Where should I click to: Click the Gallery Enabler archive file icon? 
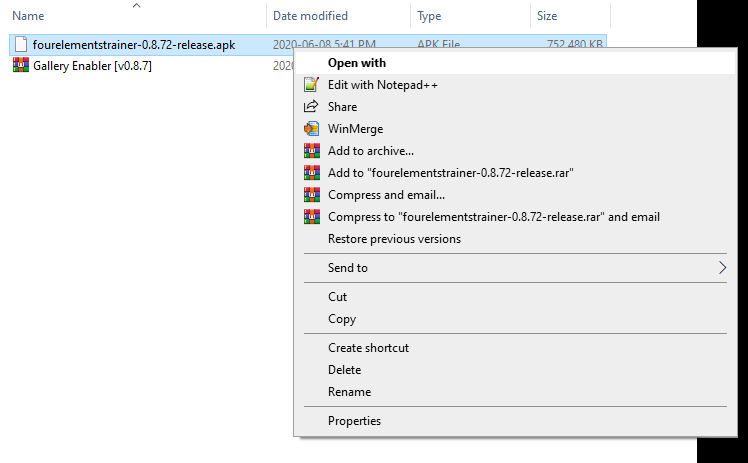(20, 65)
